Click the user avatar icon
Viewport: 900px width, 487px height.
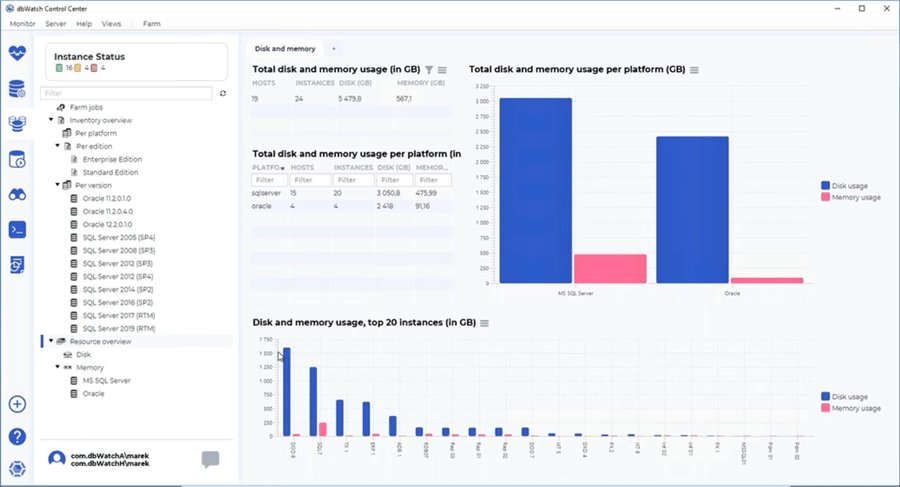pyautogui.click(x=56, y=459)
